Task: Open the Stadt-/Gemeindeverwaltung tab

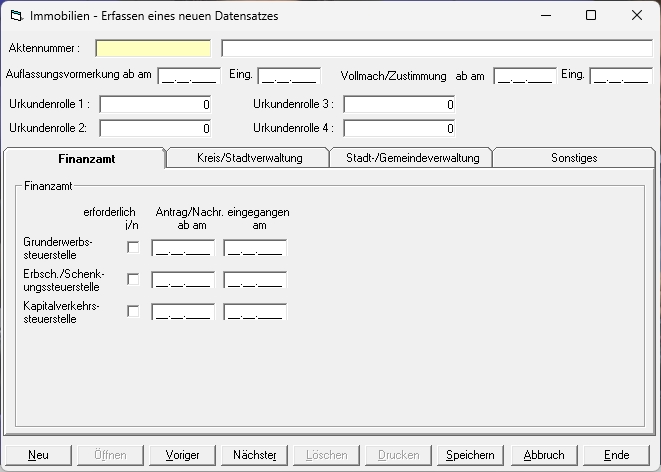Action: click(x=411, y=158)
